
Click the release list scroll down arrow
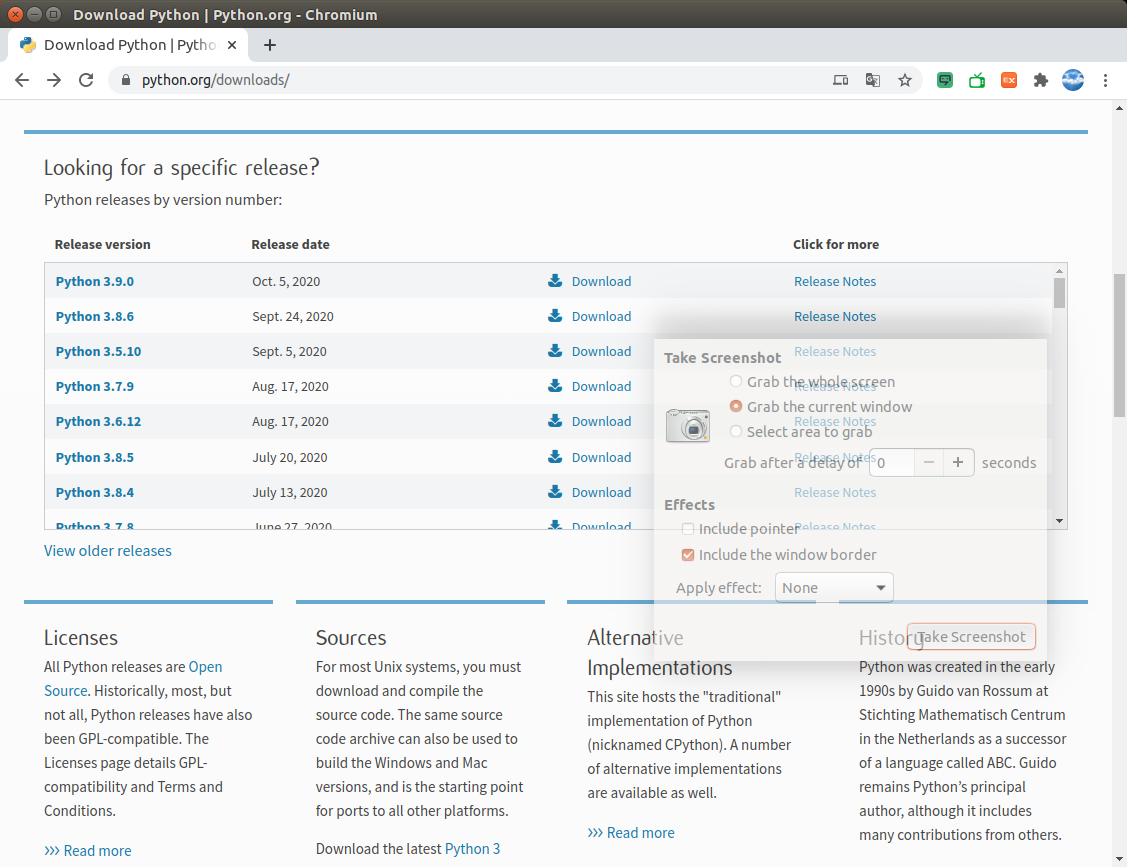(1059, 520)
